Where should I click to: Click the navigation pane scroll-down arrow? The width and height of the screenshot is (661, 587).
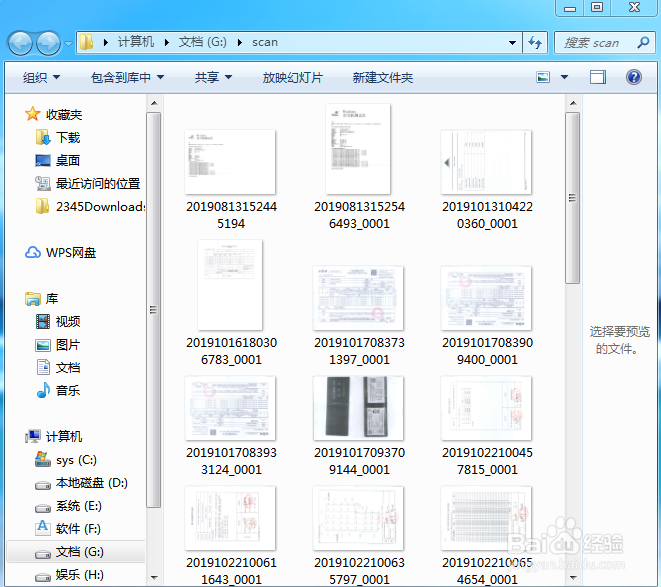(154, 577)
